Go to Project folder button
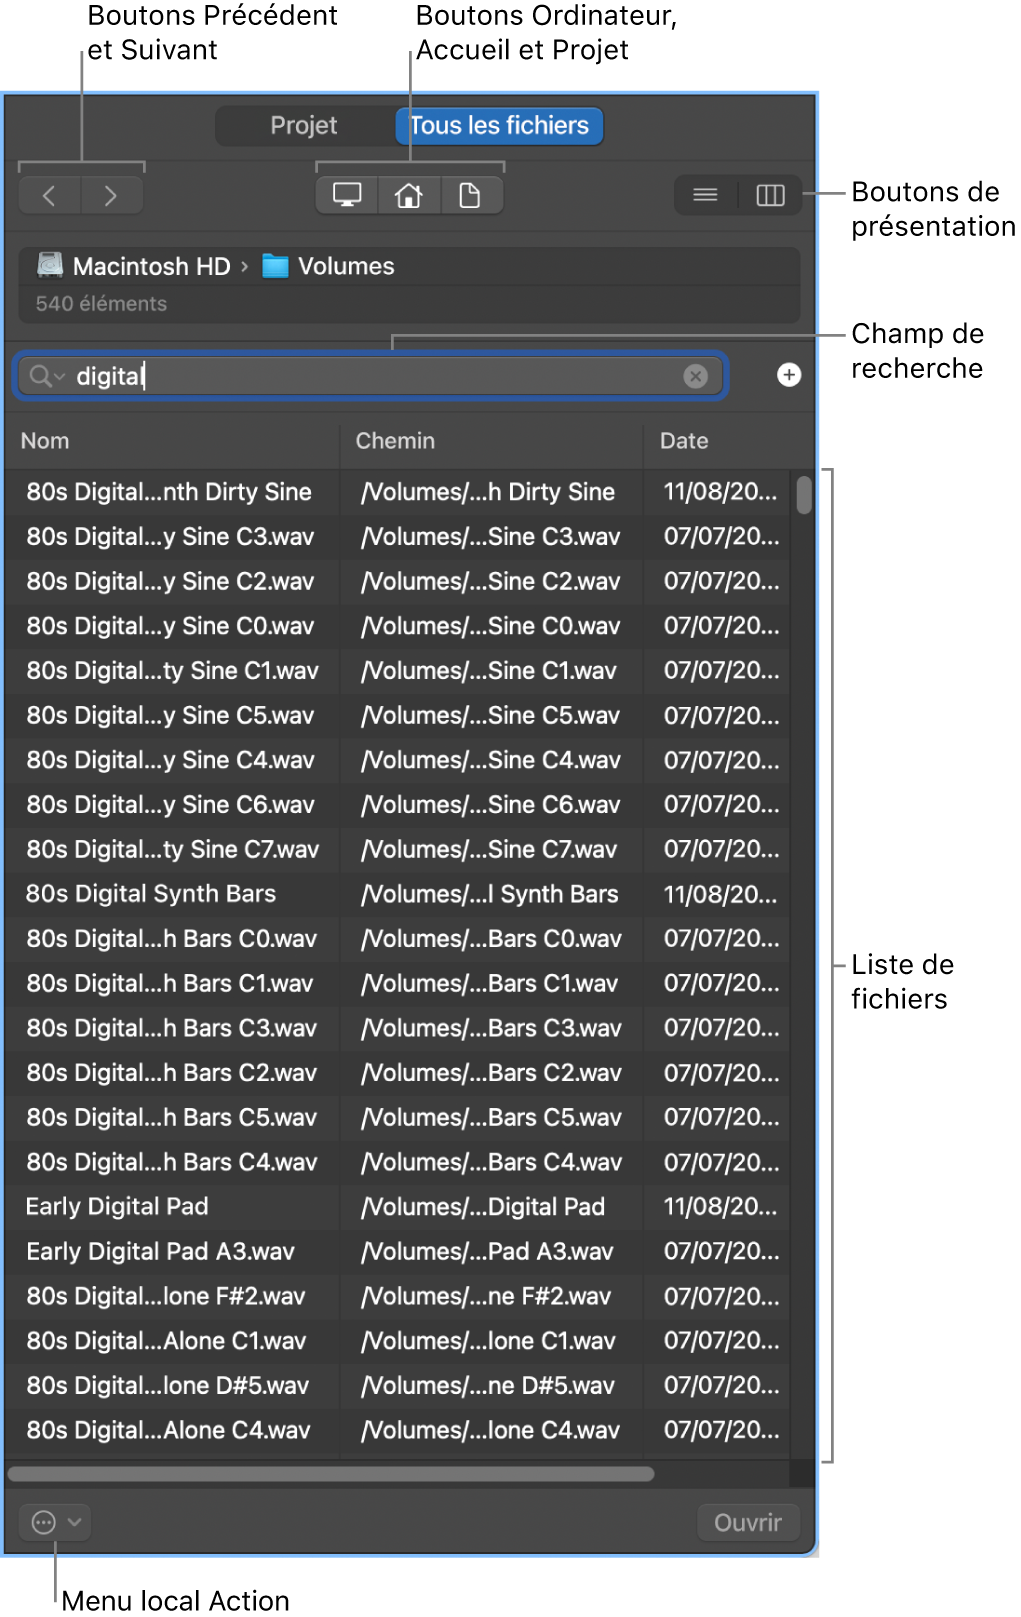 pyautogui.click(x=469, y=195)
